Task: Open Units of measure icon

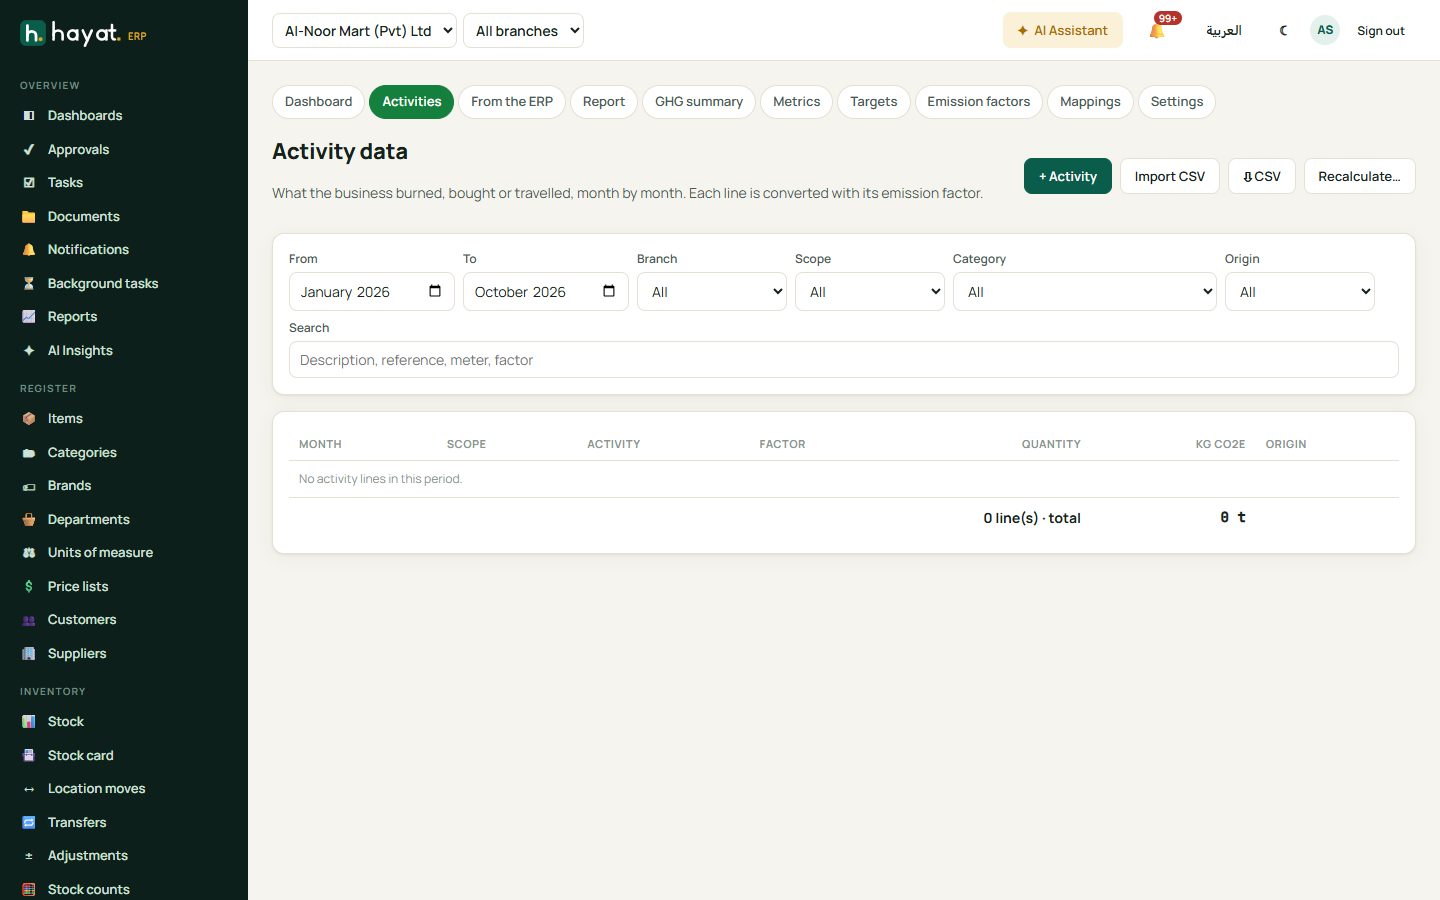Action: pyautogui.click(x=29, y=553)
